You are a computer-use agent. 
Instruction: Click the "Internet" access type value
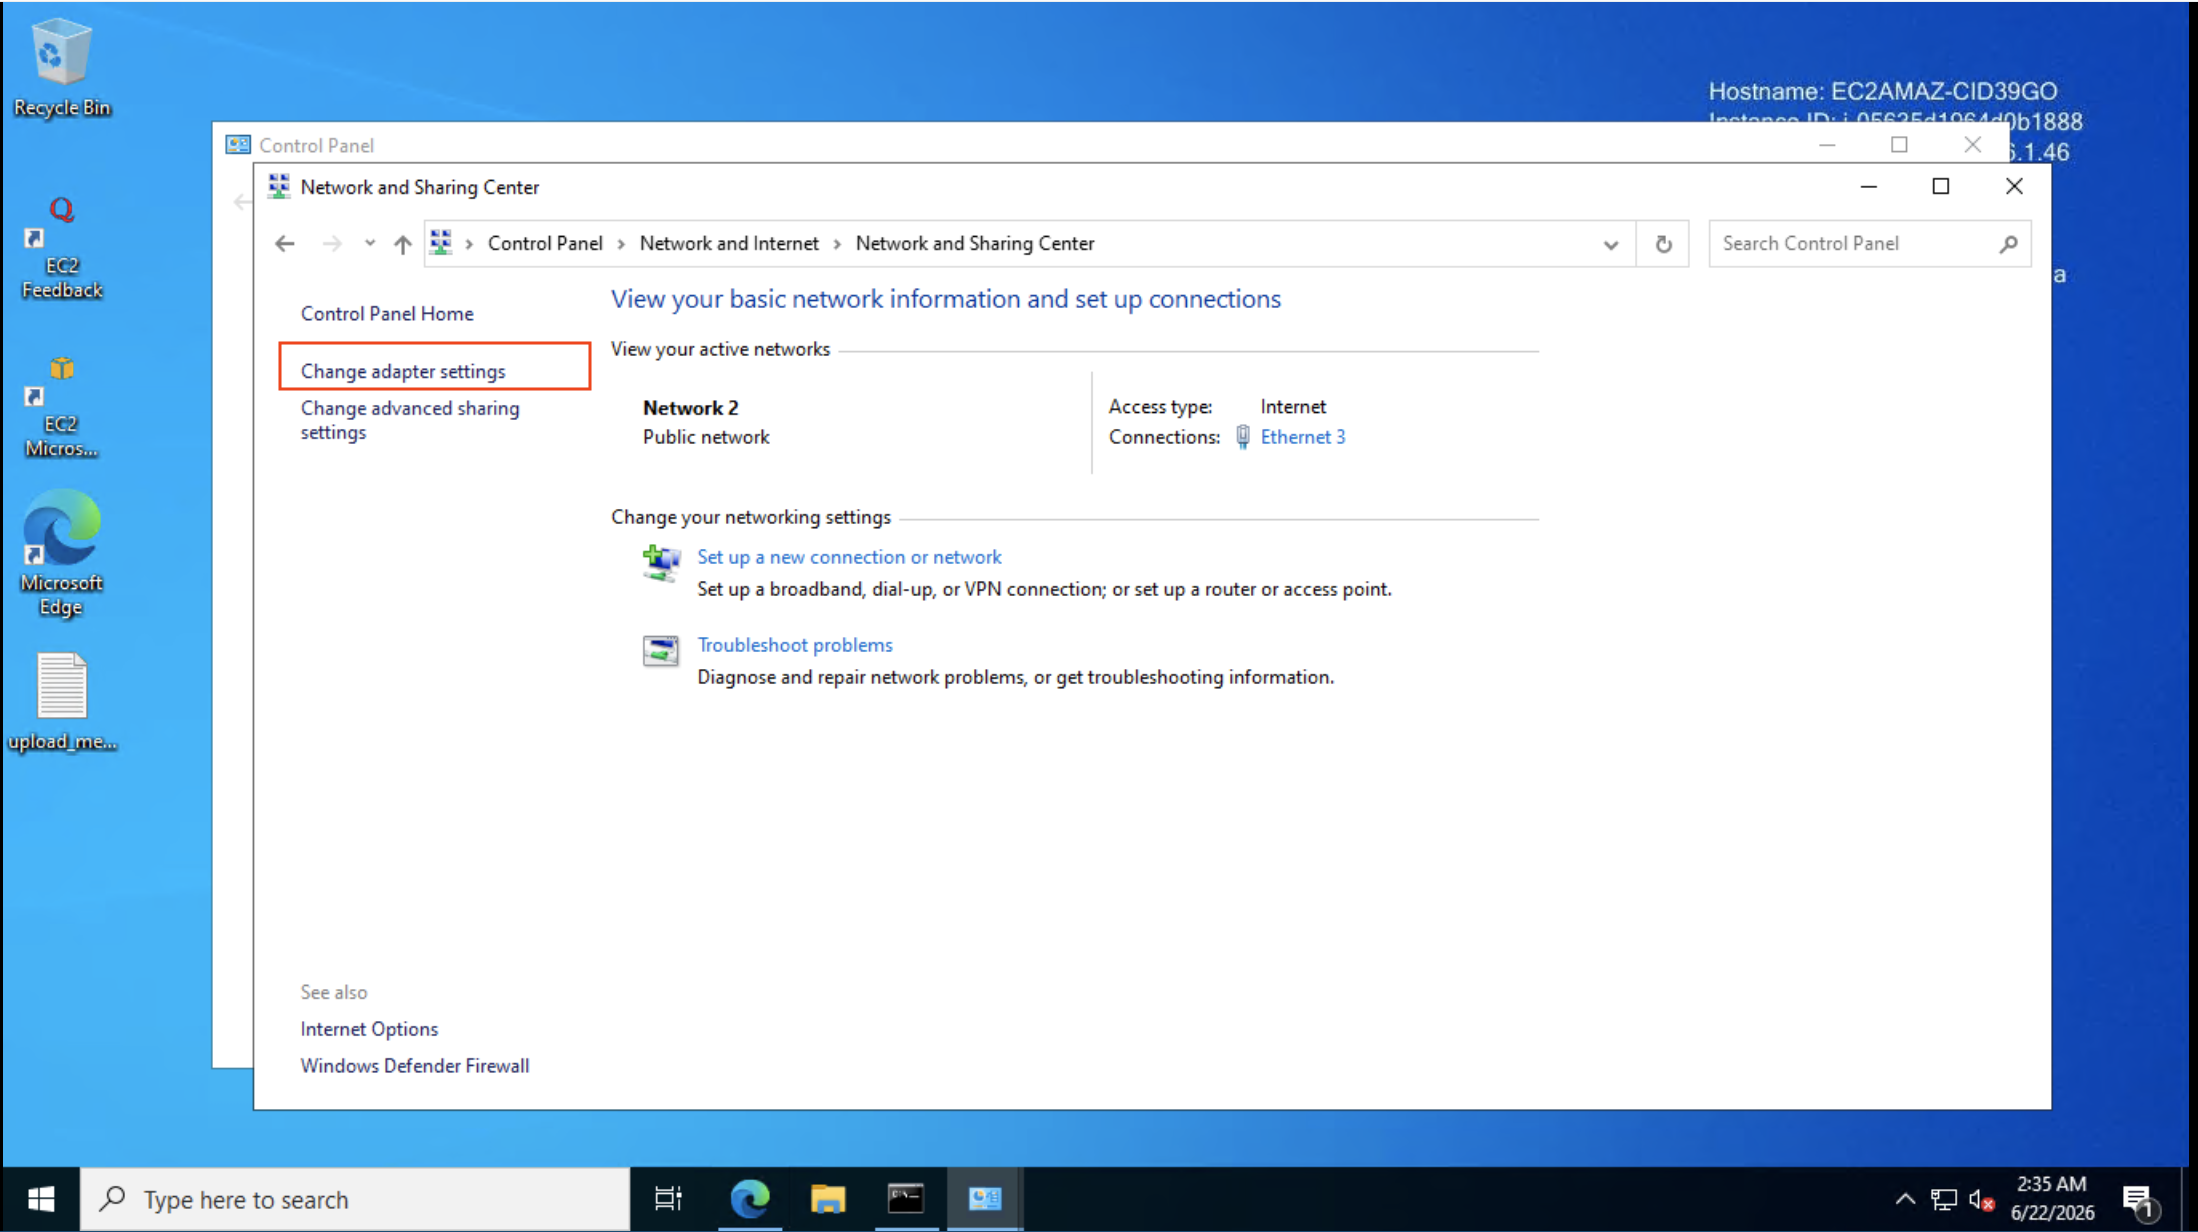[x=1293, y=407]
